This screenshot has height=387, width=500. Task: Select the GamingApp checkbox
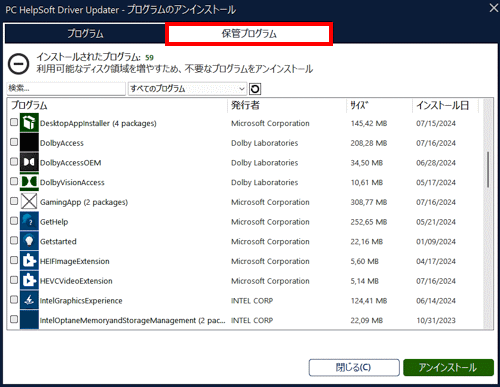14,201
